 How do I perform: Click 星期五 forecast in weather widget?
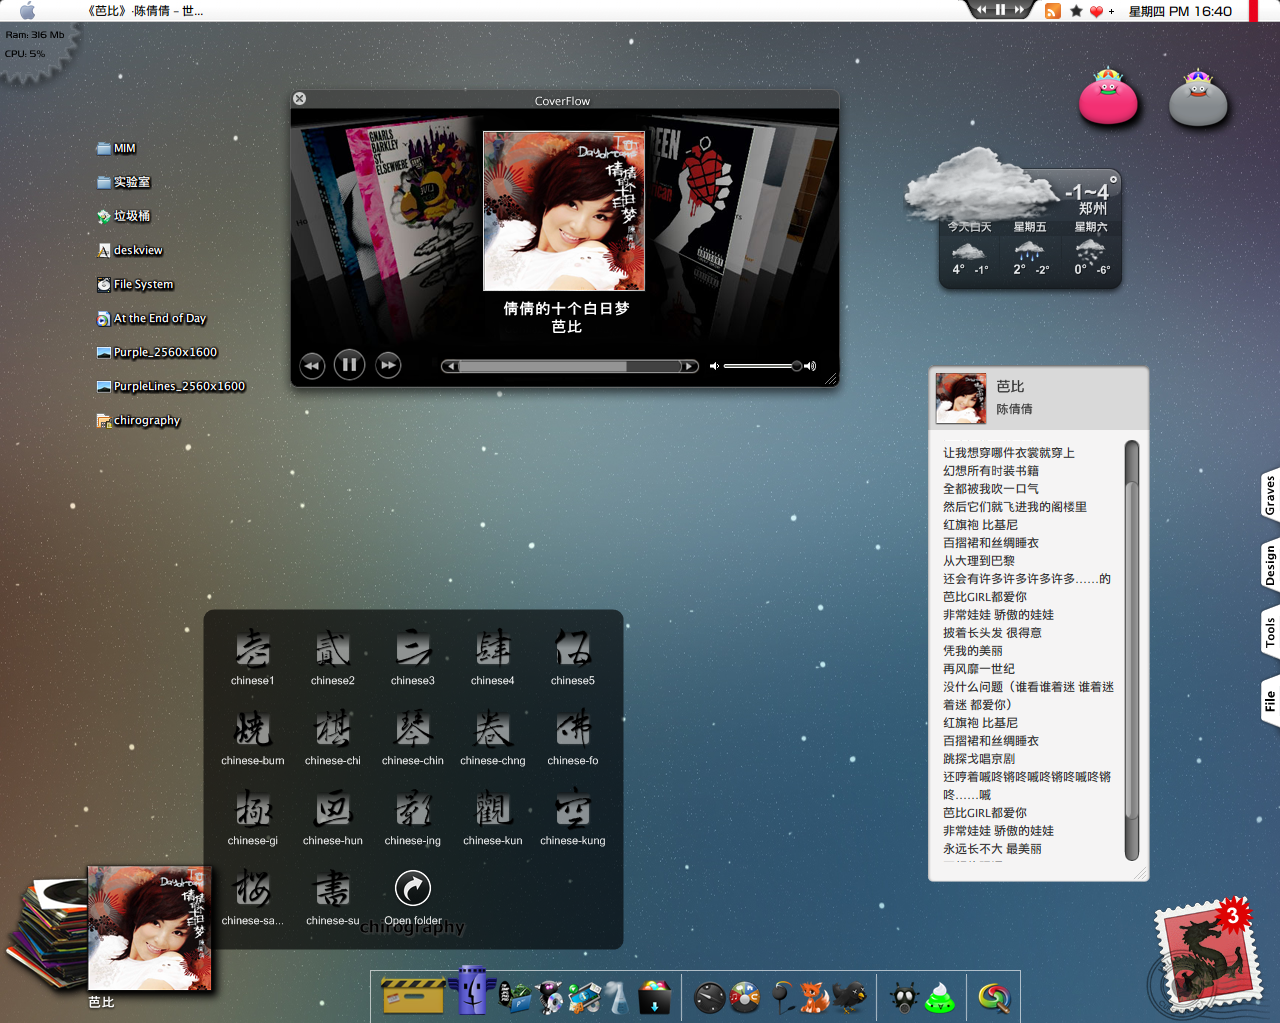click(1030, 250)
